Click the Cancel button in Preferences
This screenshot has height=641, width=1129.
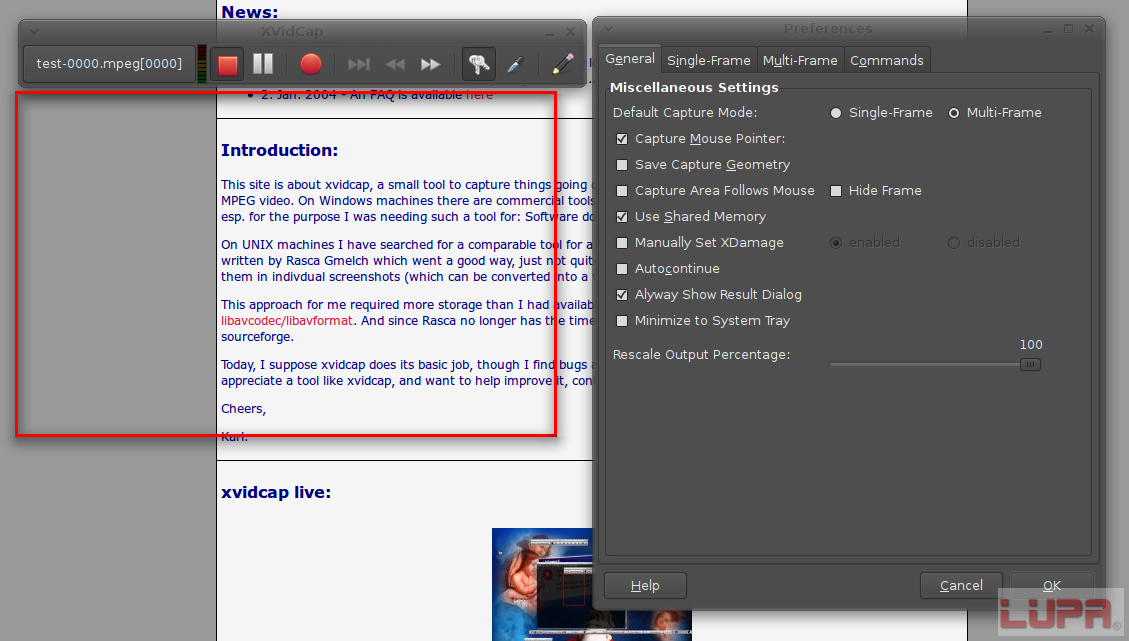tap(961, 585)
